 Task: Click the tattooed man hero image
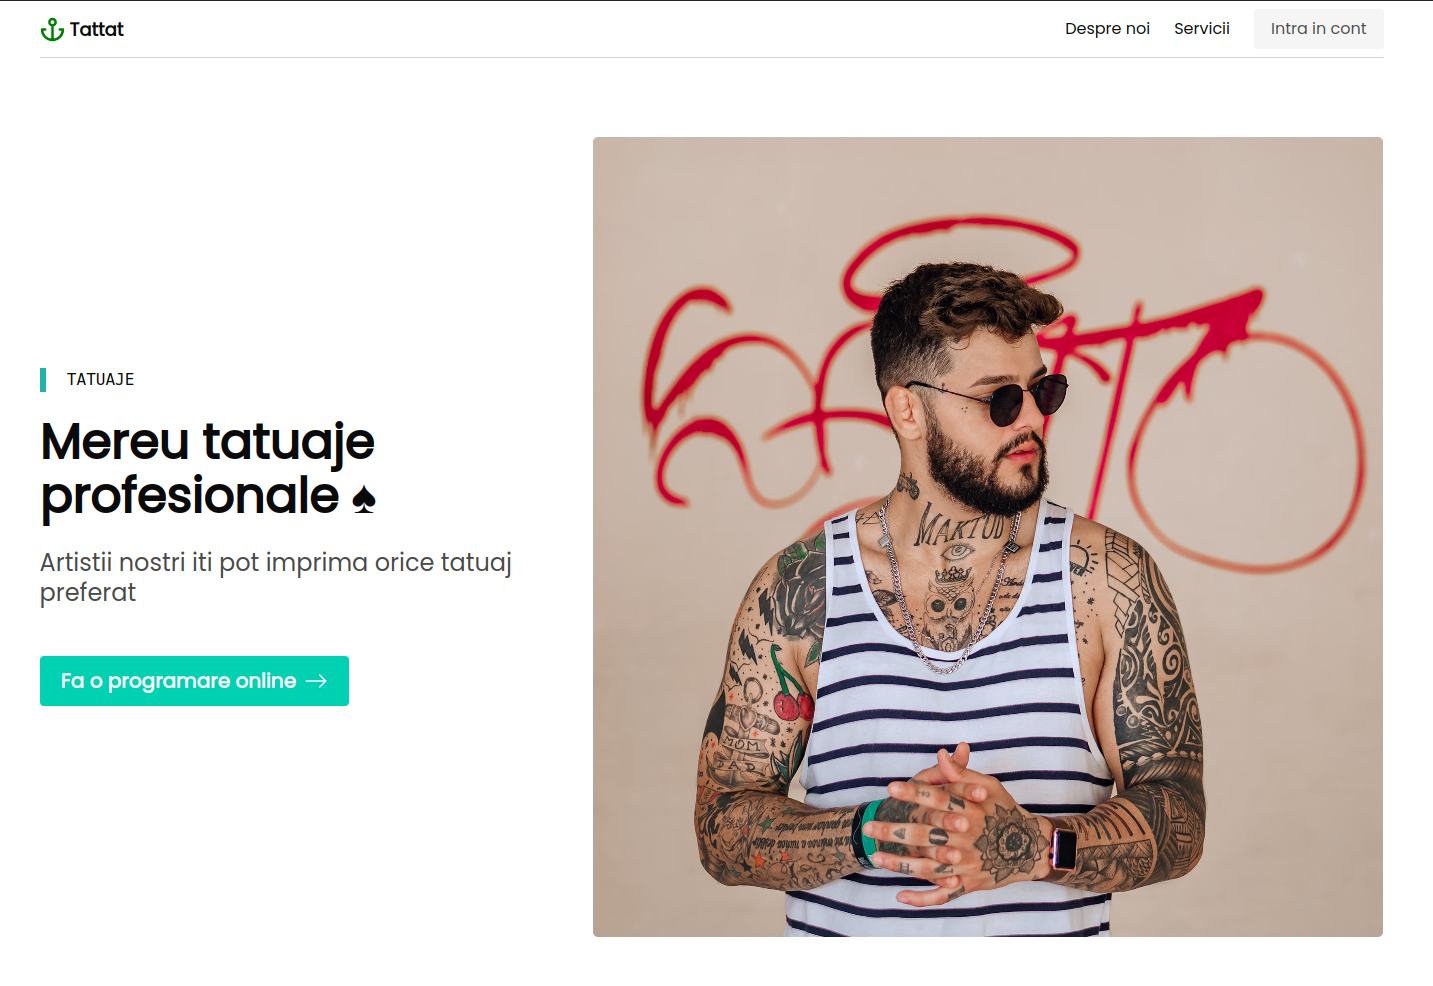(988, 537)
